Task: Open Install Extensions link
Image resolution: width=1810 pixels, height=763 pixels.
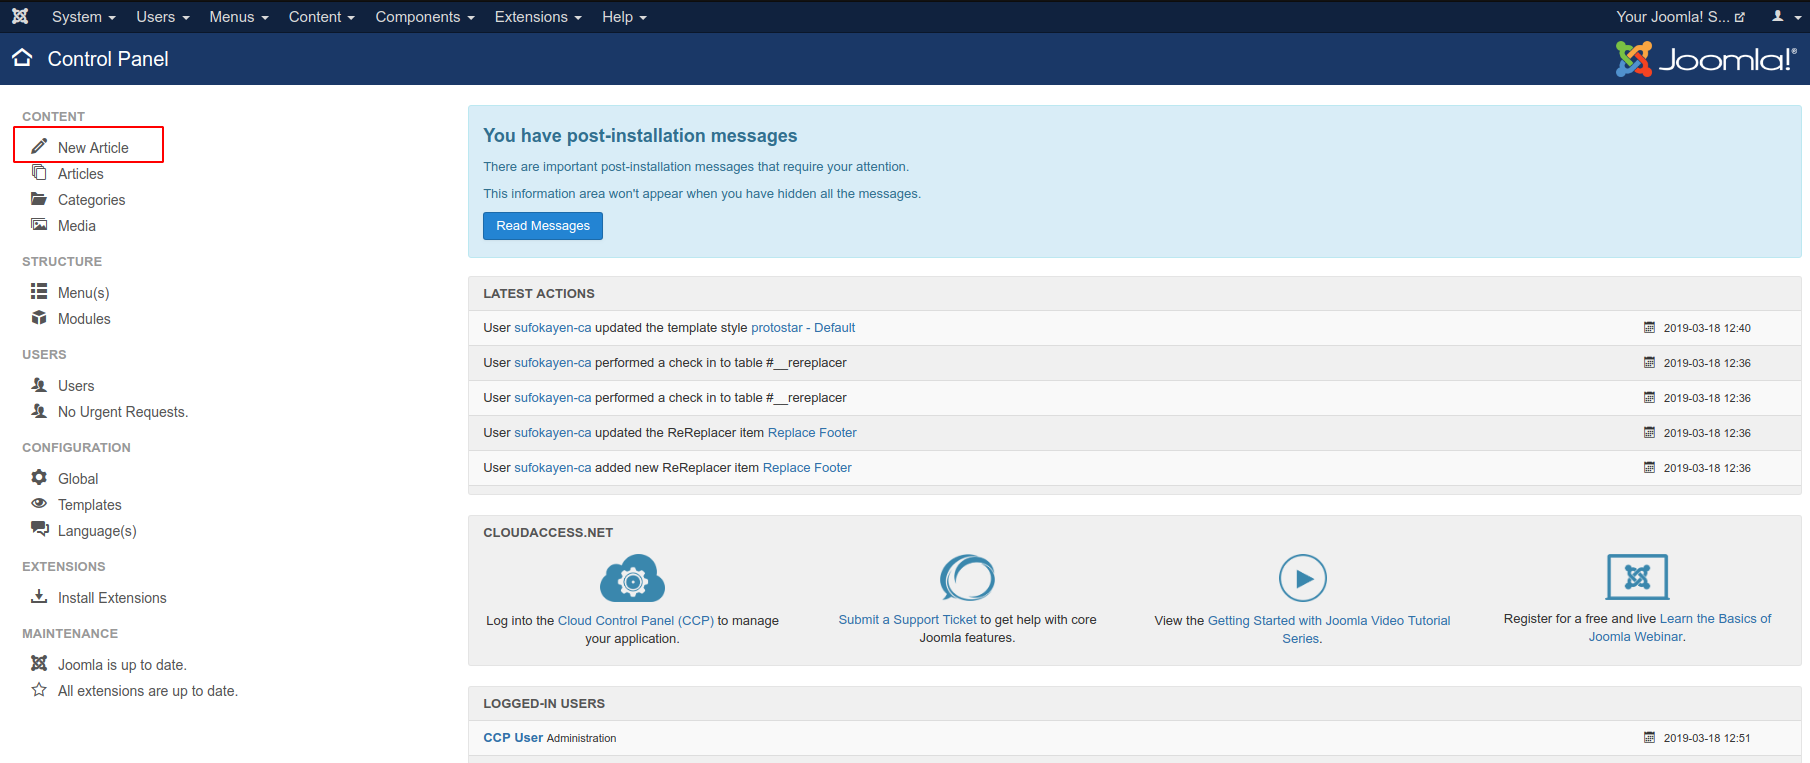Action: 112,598
